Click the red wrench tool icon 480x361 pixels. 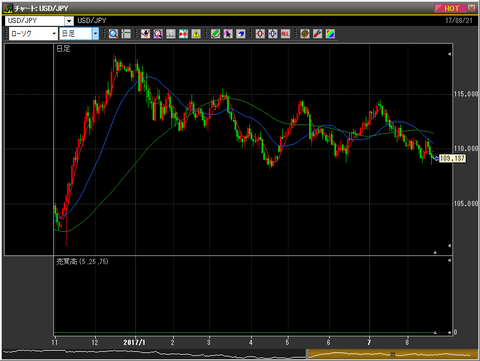pos(317,34)
